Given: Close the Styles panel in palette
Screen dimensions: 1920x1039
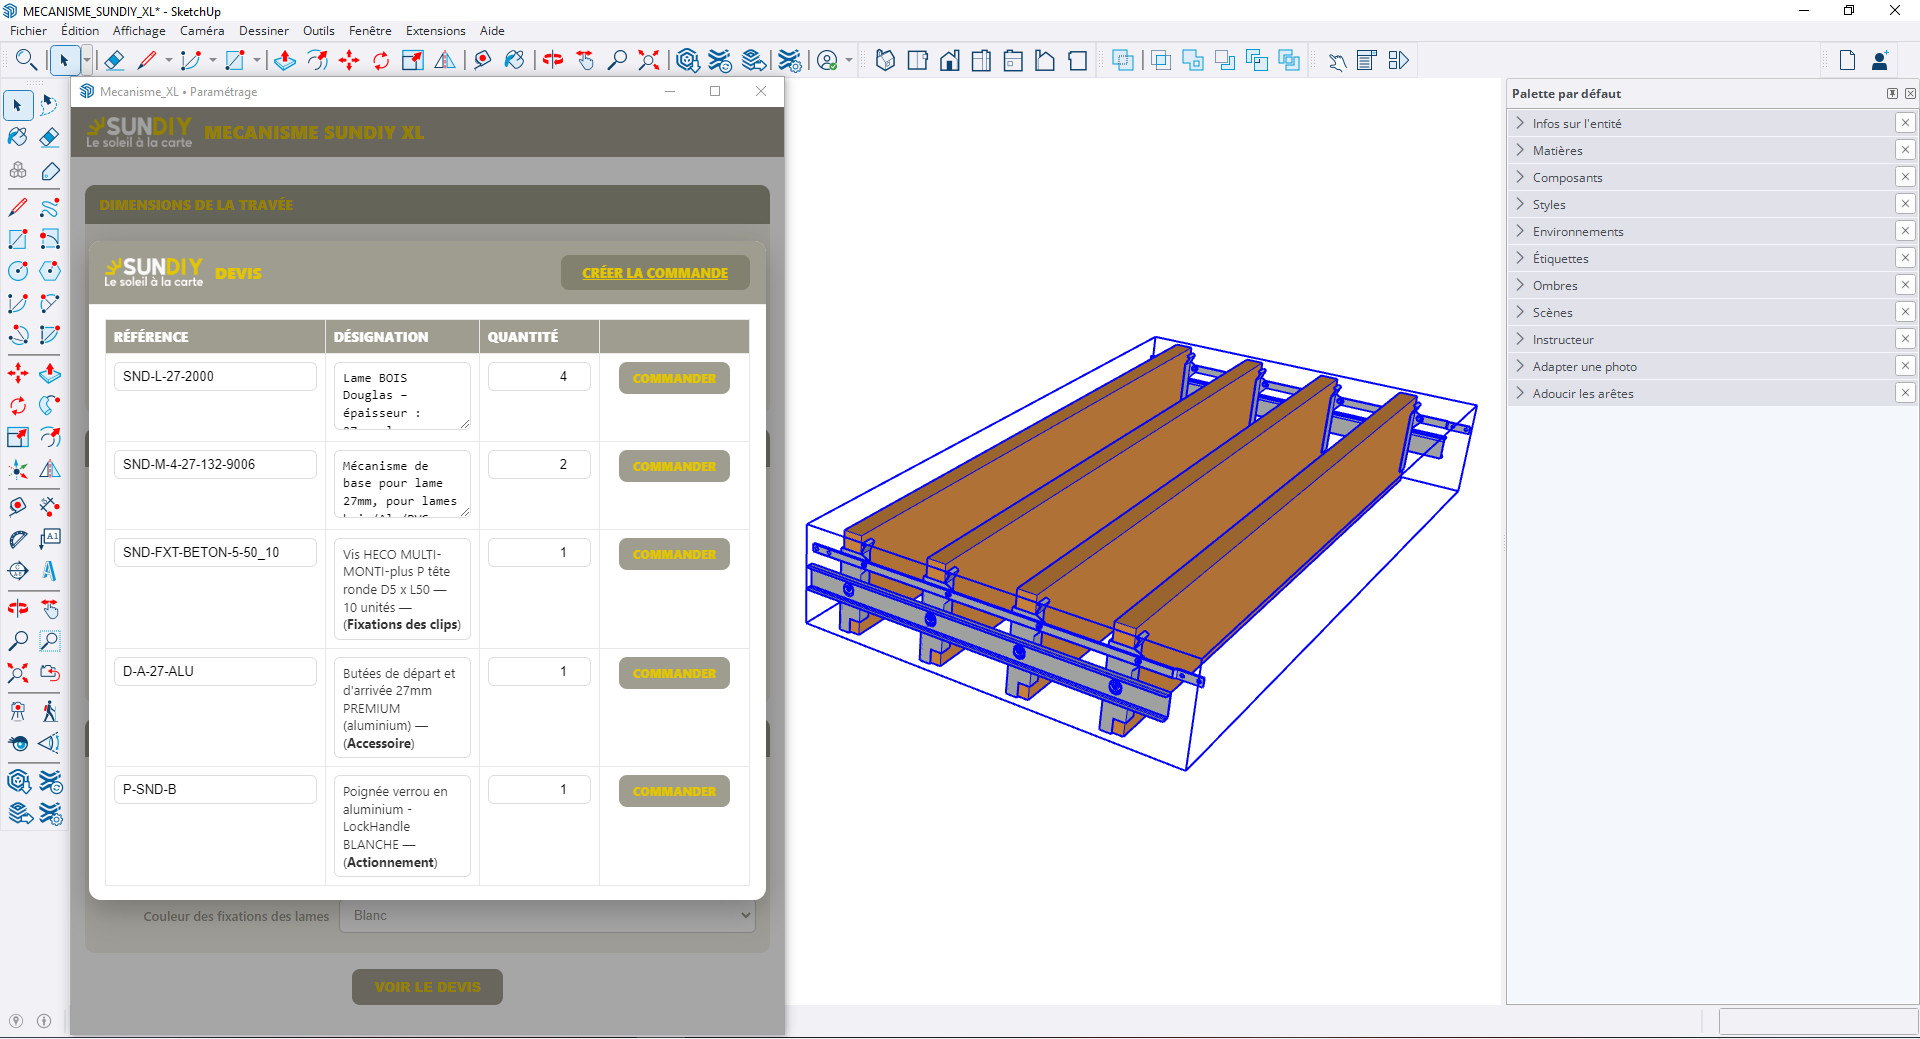Looking at the screenshot, I should [1905, 204].
